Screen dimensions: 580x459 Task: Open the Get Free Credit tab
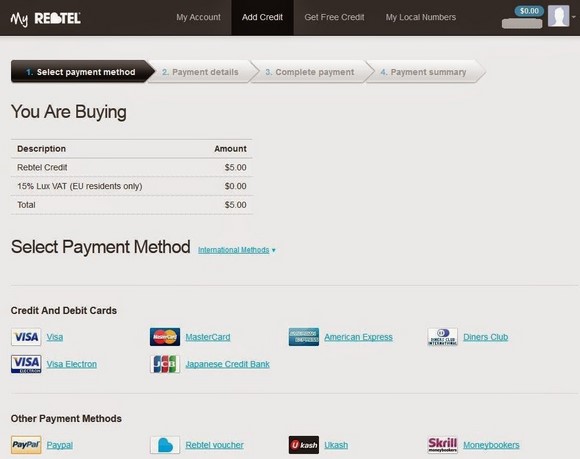(x=334, y=17)
